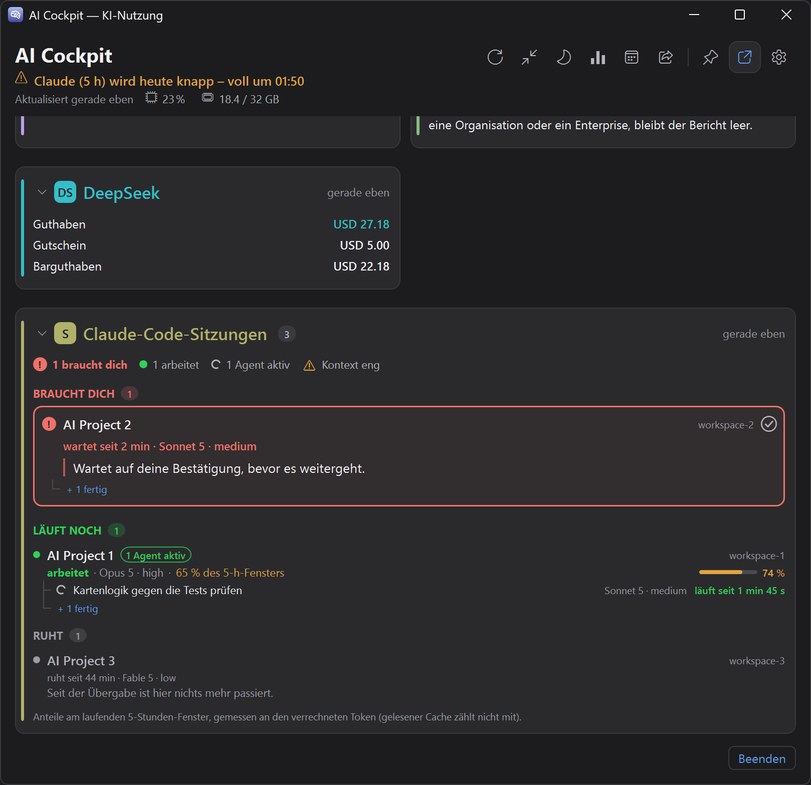Click the 'USD 27.18' Guthaben value

pyautogui.click(x=361, y=224)
